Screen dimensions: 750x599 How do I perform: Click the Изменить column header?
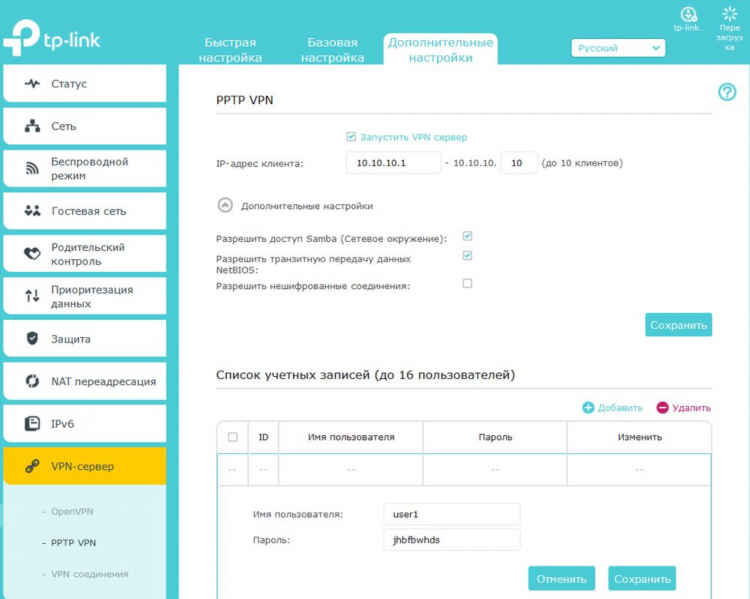click(x=640, y=437)
